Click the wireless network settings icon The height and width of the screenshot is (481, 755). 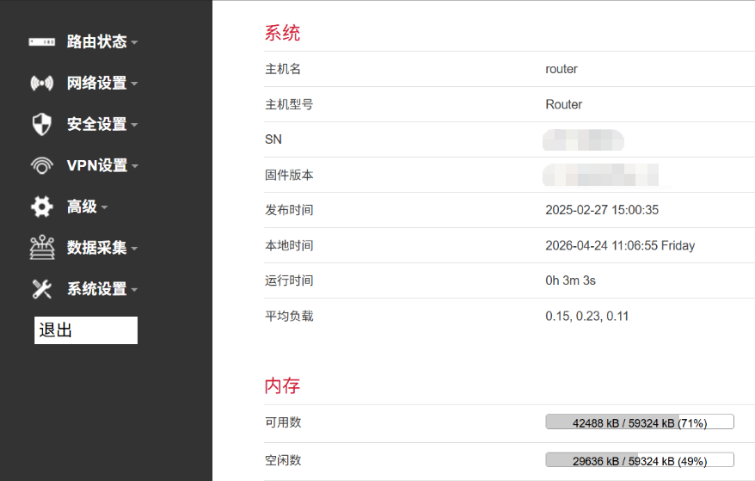pyautogui.click(x=41, y=83)
